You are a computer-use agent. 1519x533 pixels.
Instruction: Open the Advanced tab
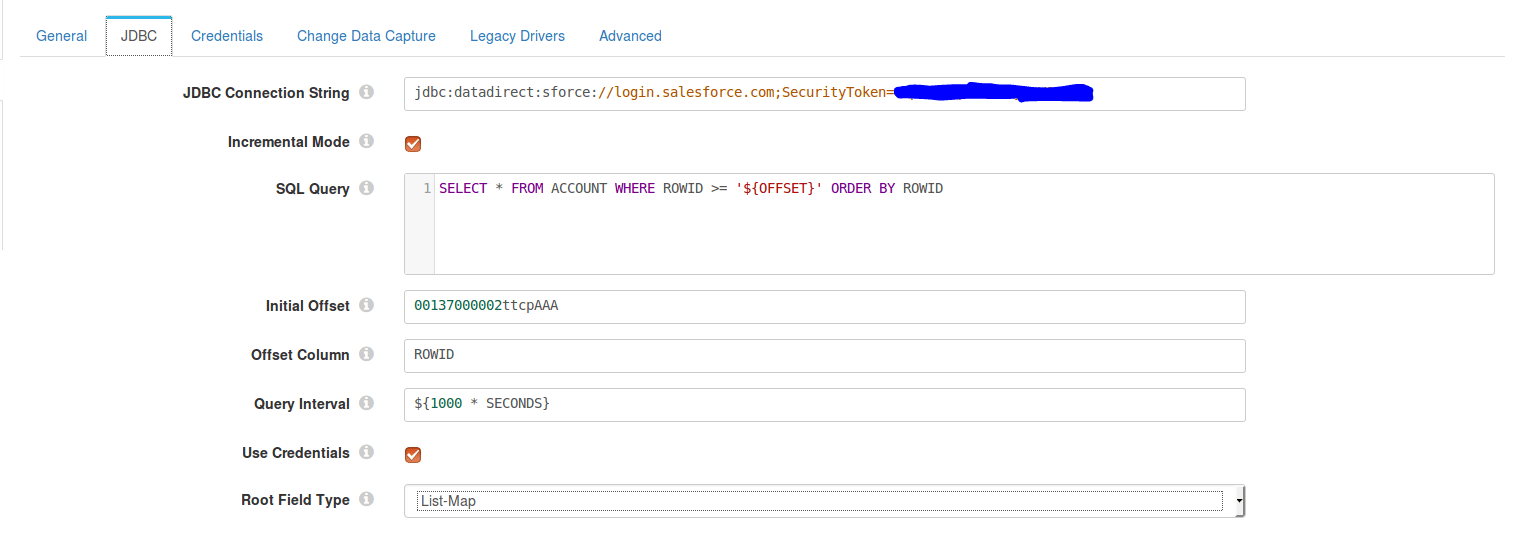pyautogui.click(x=630, y=36)
